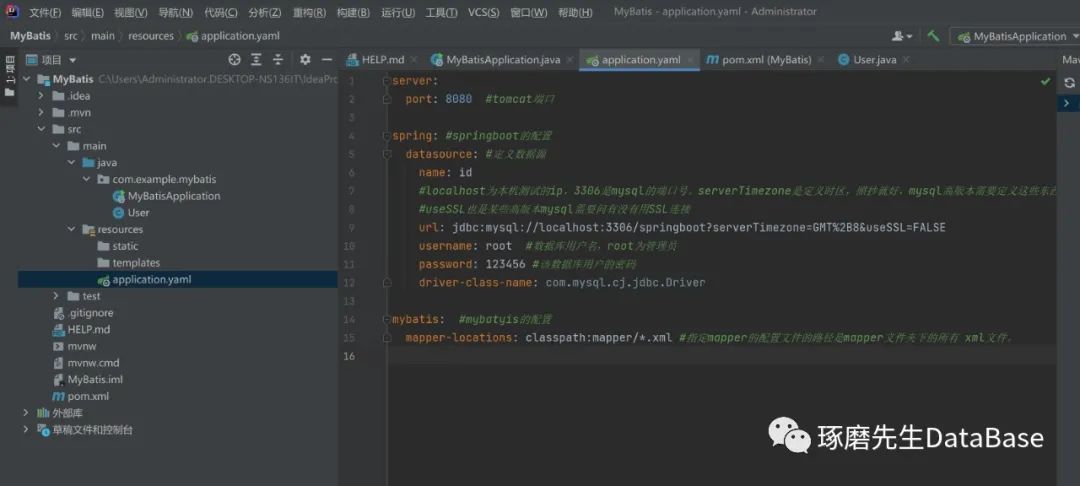Open the MyBatisApplication run configuration dropdown
Viewport: 1080px width, 486px height.
click(1014, 36)
